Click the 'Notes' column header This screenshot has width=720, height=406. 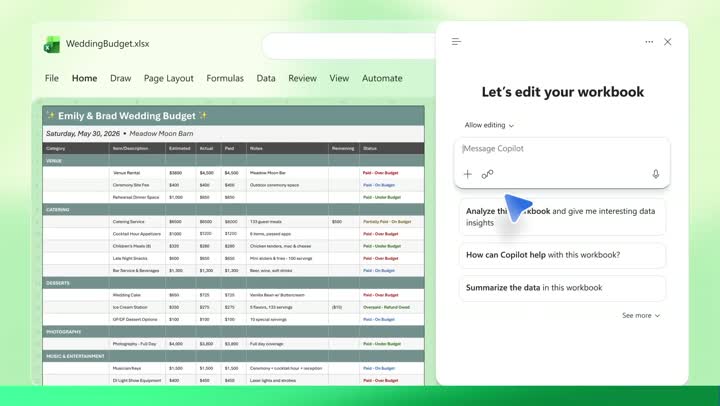(287, 148)
